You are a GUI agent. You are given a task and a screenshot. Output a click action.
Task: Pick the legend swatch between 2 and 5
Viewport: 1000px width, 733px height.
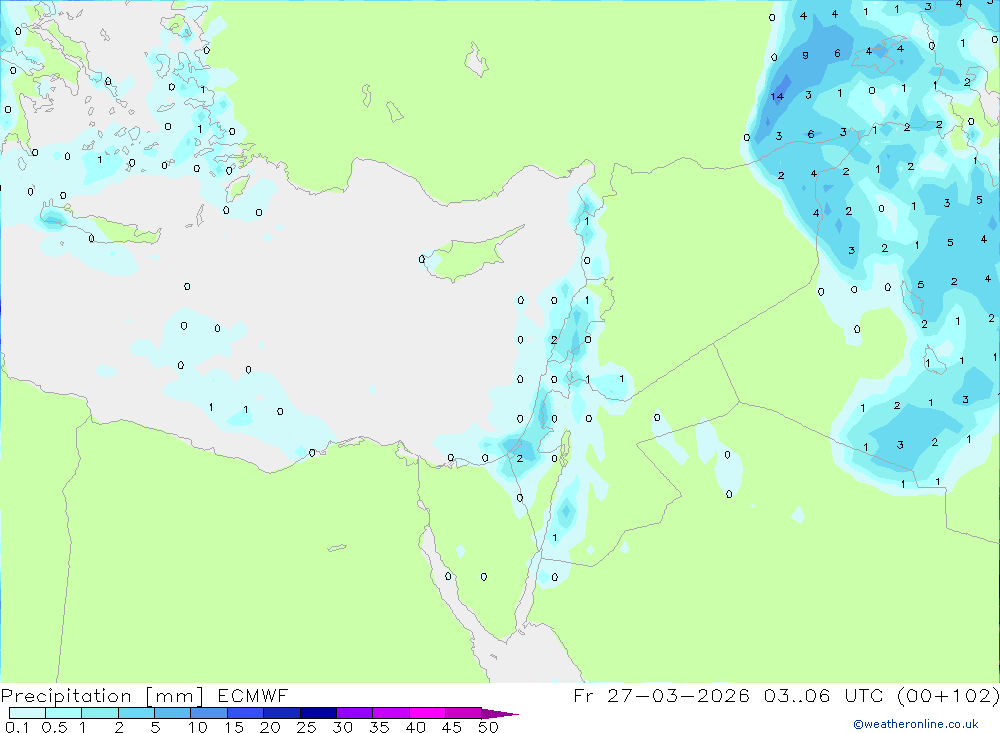point(136,713)
